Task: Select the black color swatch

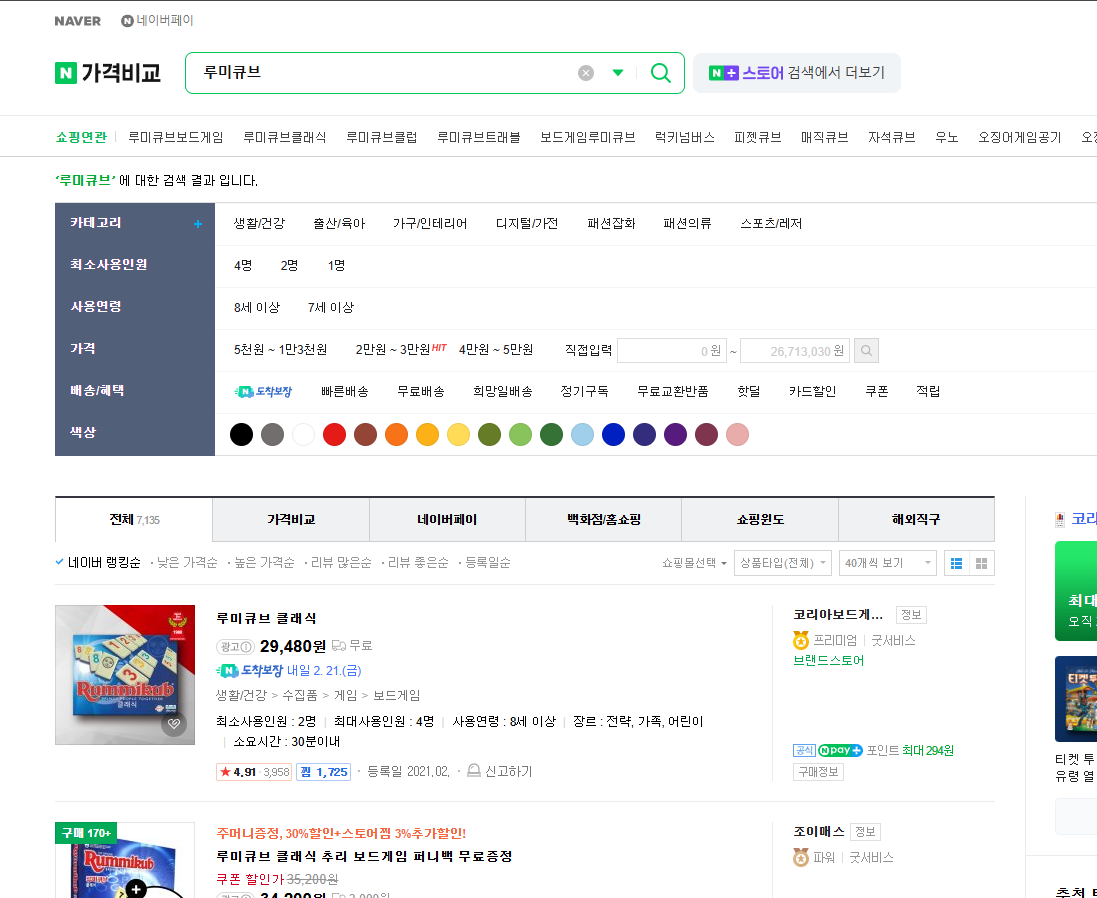Action: [241, 434]
